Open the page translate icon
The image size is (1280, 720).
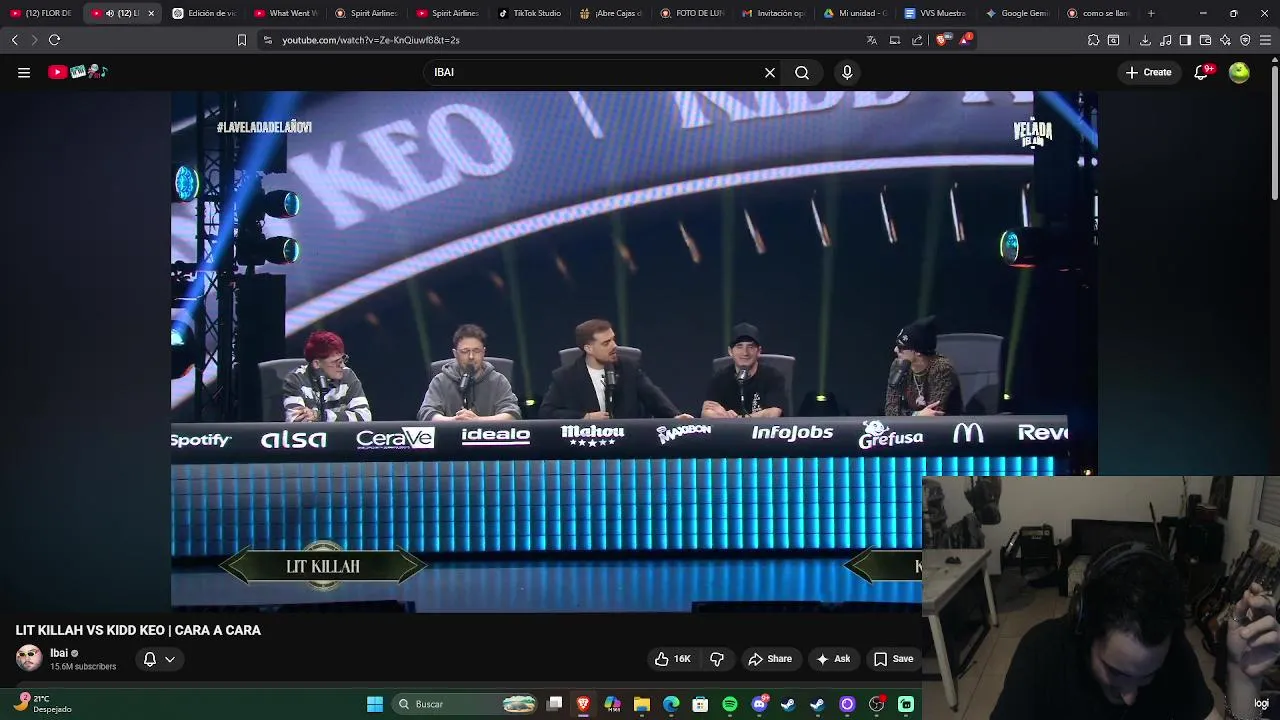point(871,40)
